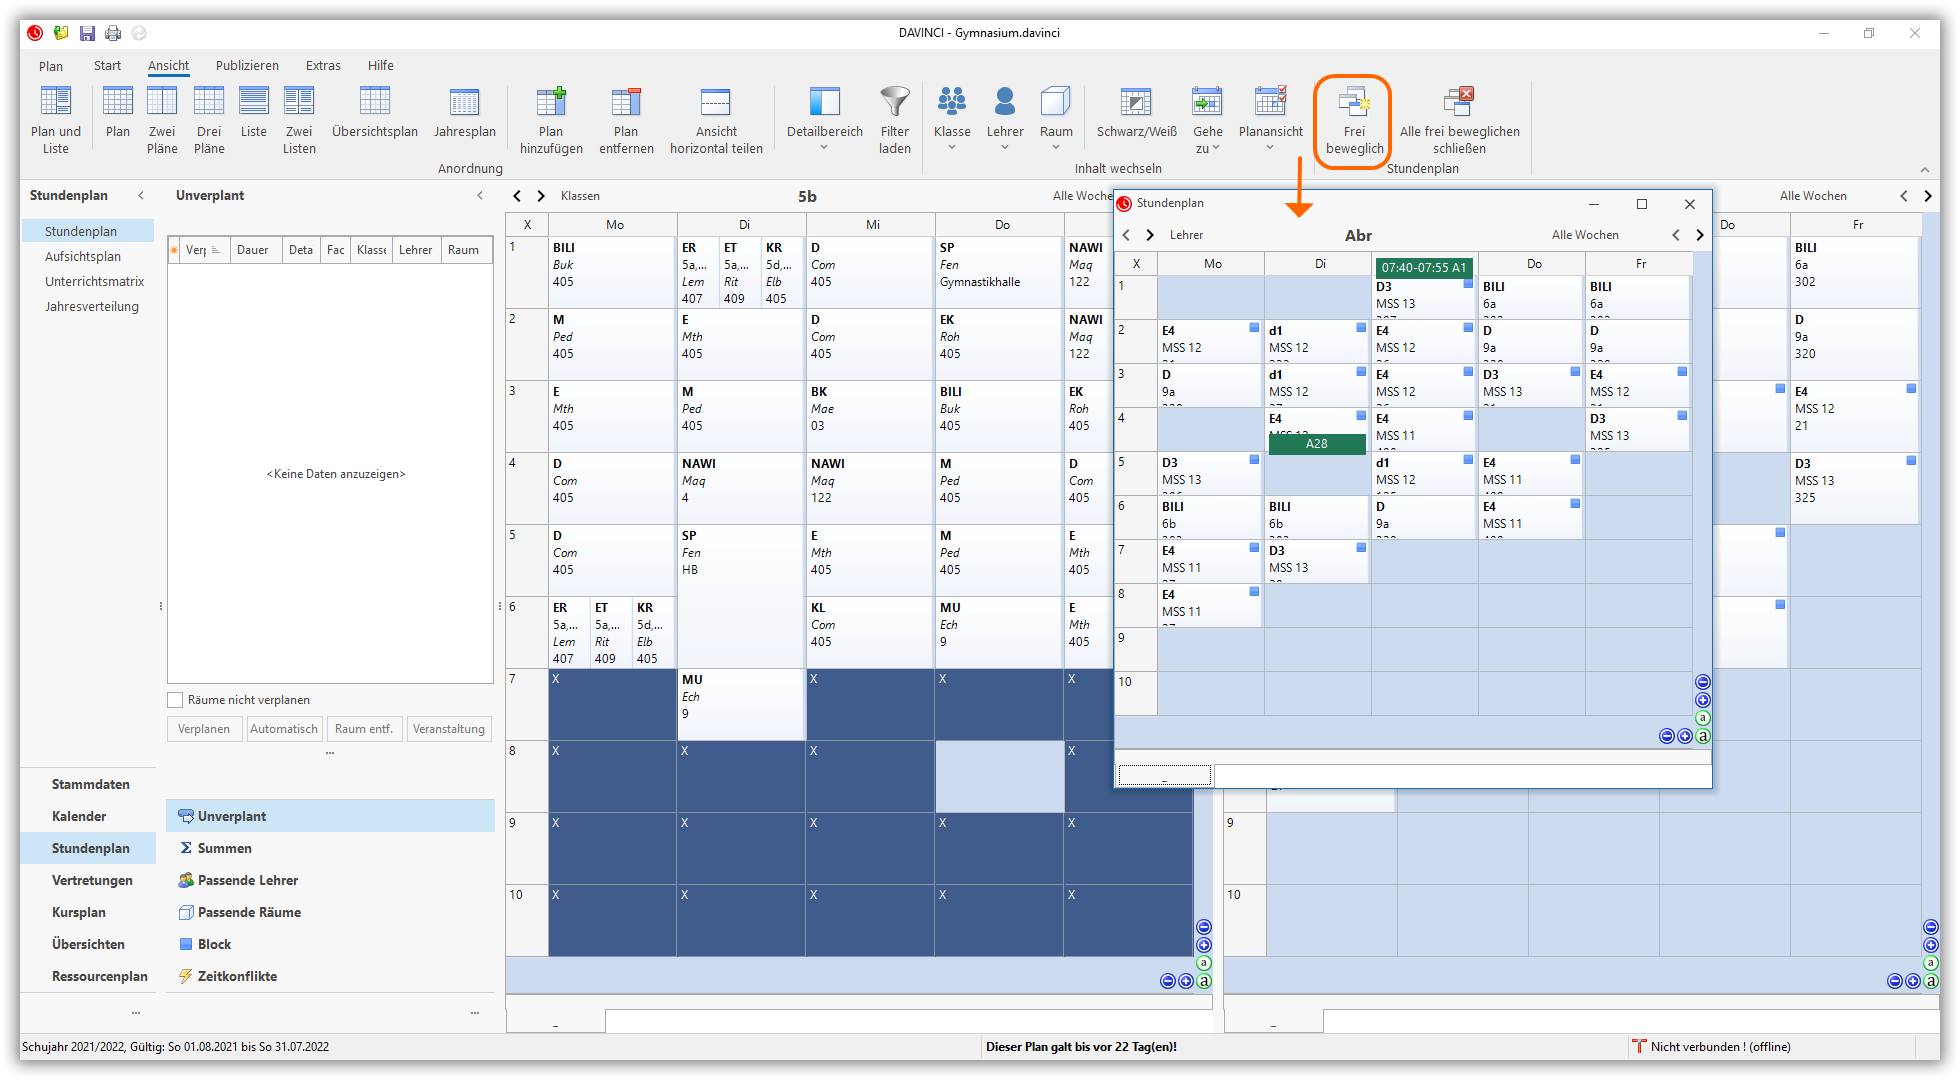The height and width of the screenshot is (1080, 1960).
Task: Click Ansicht horizontal teilen icon
Action: click(x=716, y=102)
